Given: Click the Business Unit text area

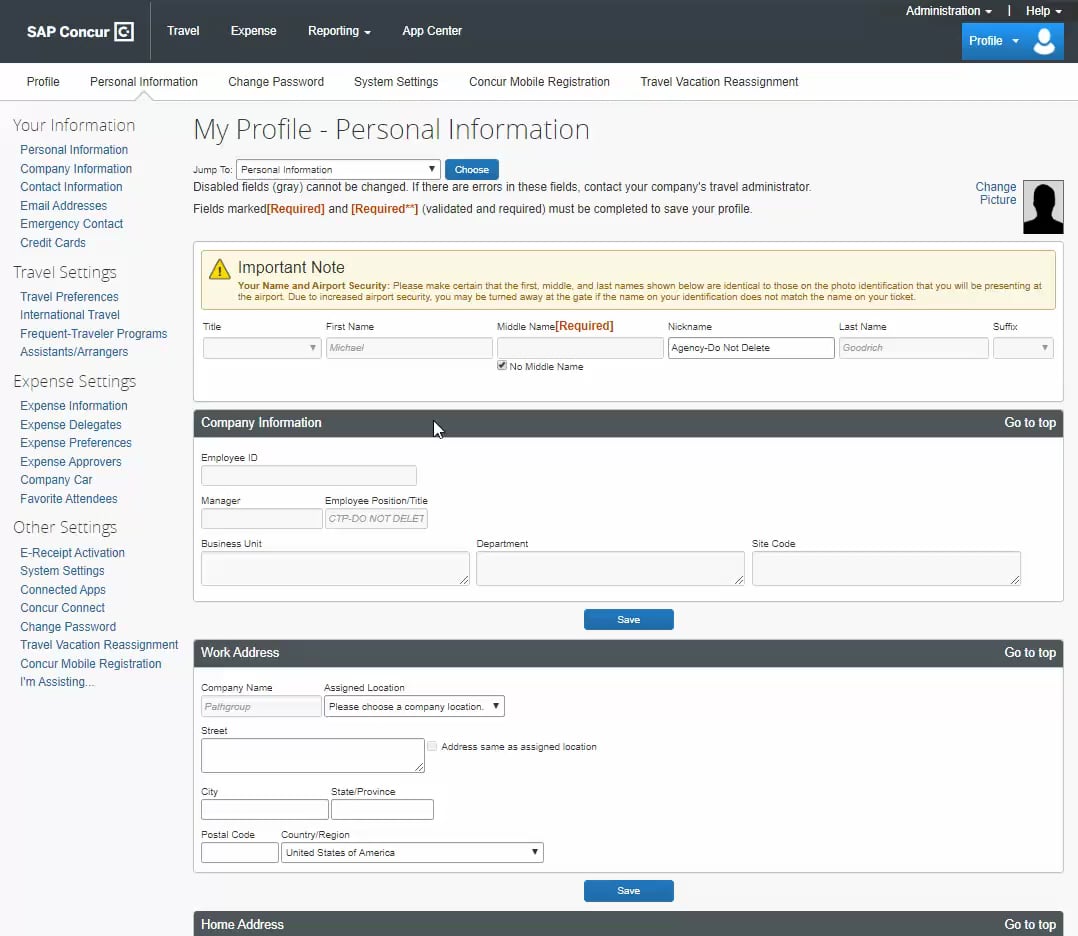Looking at the screenshot, I should pos(335,569).
